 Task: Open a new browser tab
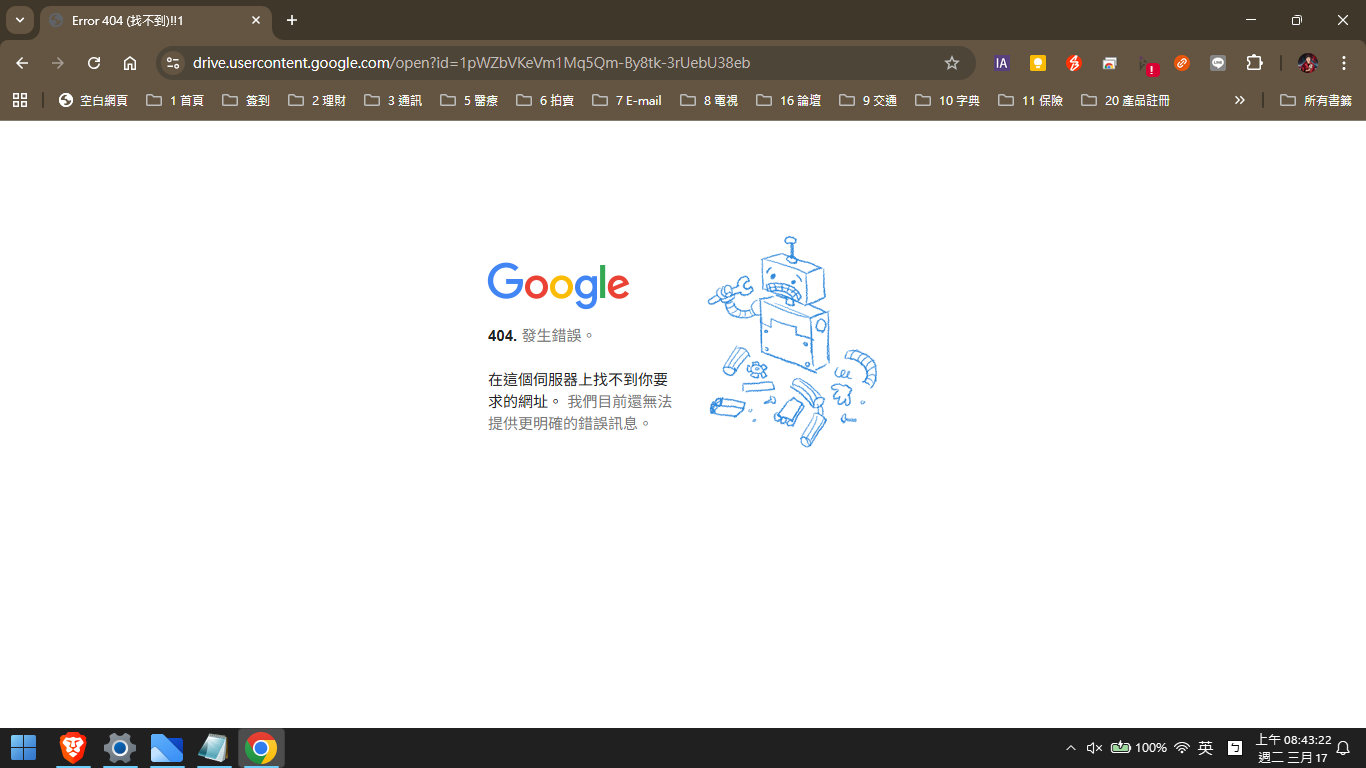pyautogui.click(x=292, y=20)
